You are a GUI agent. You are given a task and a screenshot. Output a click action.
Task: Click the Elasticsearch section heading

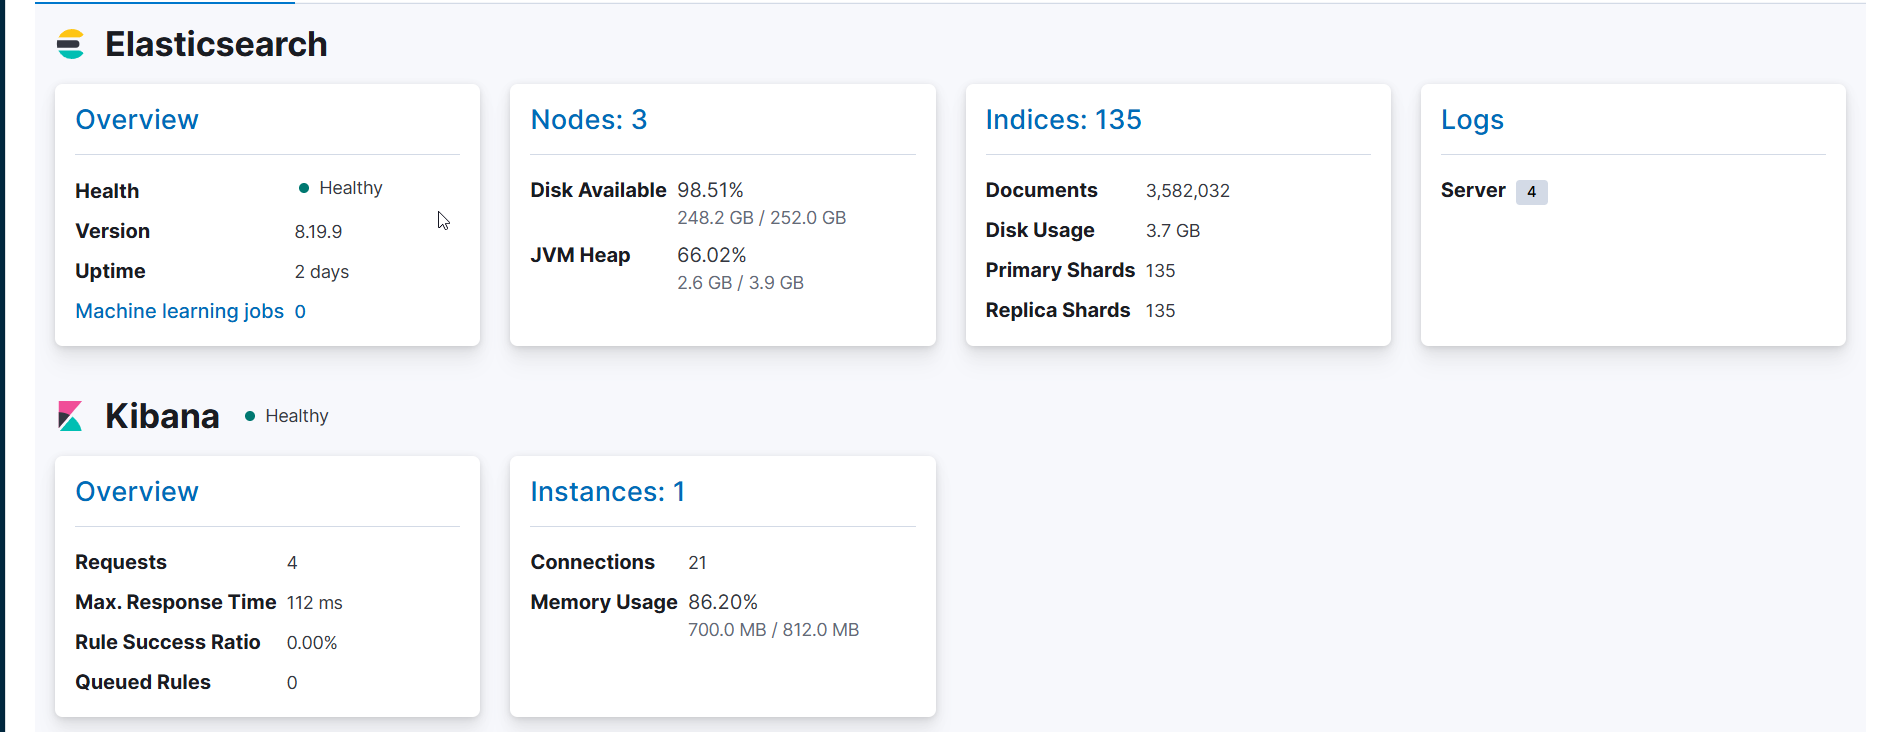(x=216, y=44)
